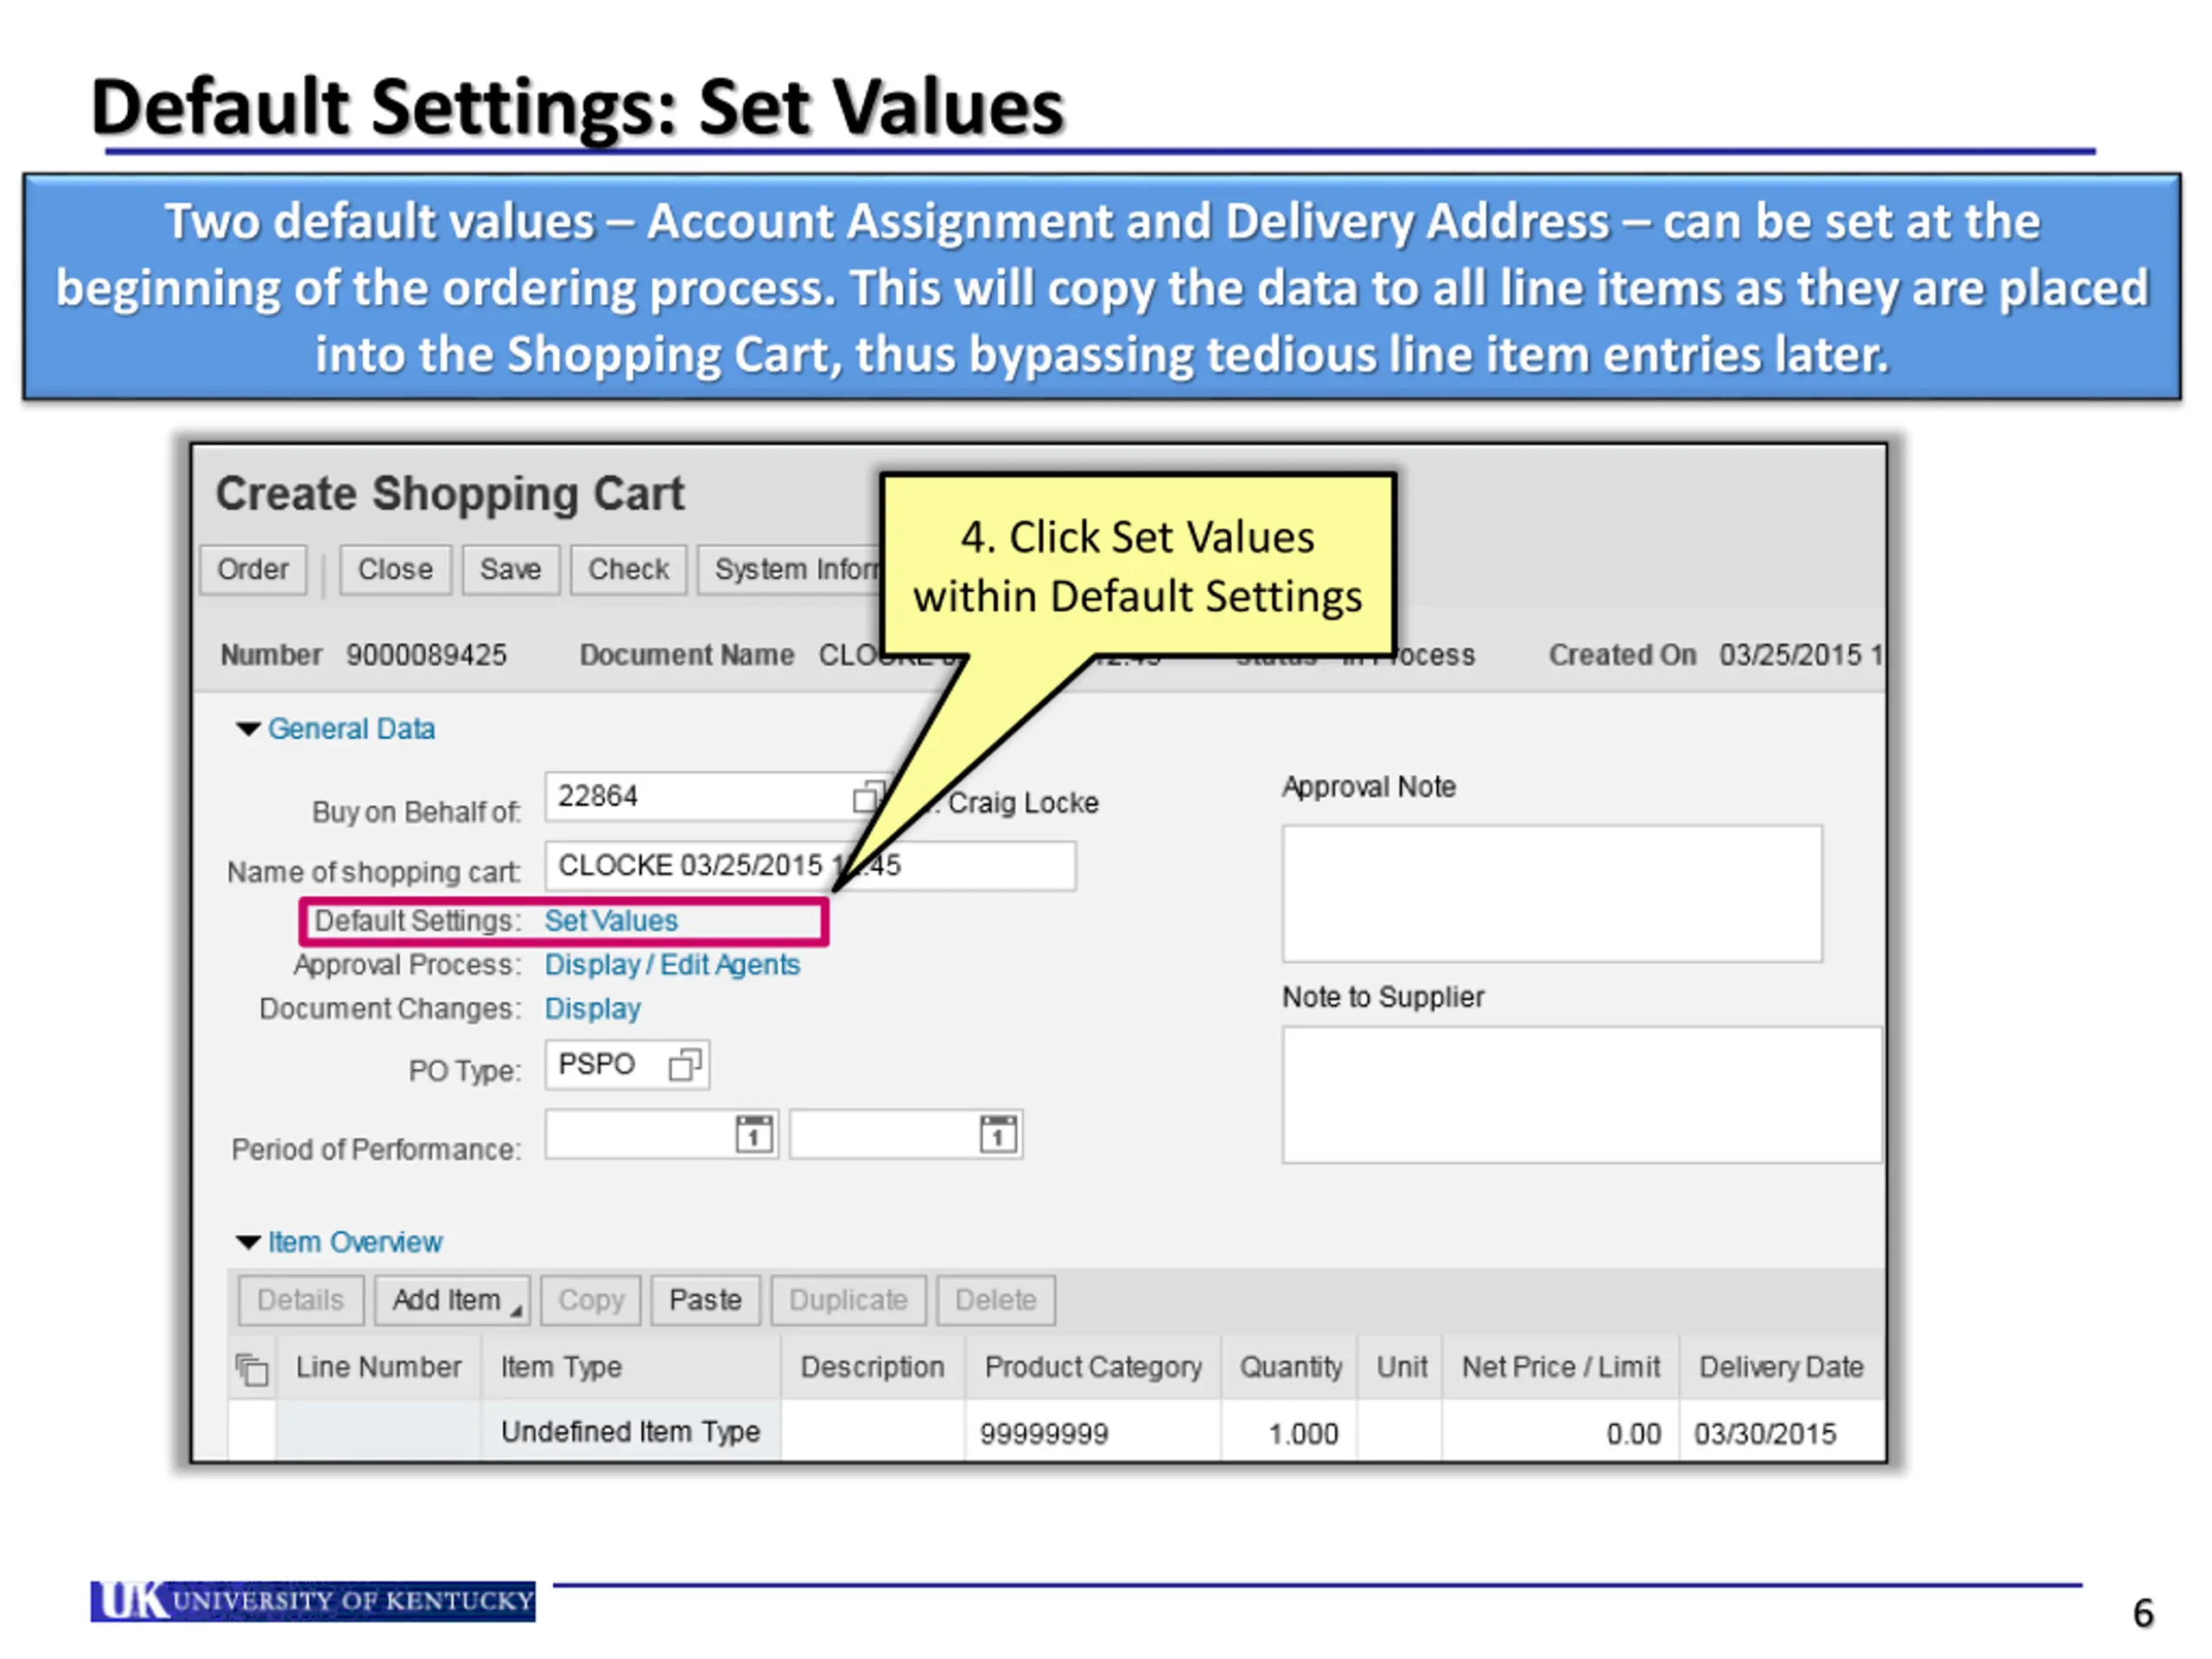The height and width of the screenshot is (1659, 2212).
Task: Click the Net Price / Limit column header
Action: tap(1561, 1367)
